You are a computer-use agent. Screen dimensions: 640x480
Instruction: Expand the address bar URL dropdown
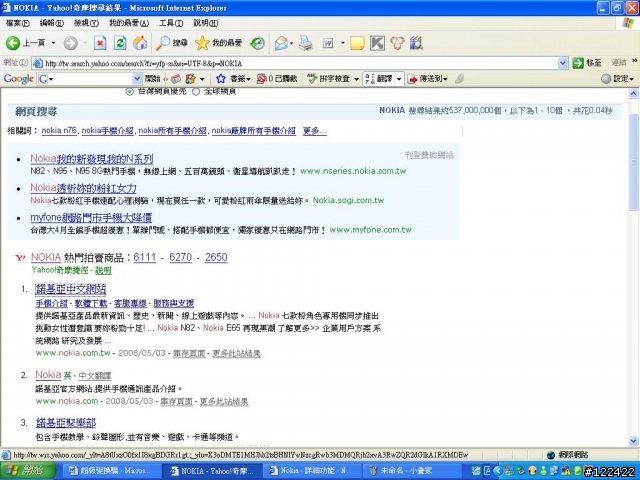pyautogui.click(x=562, y=63)
